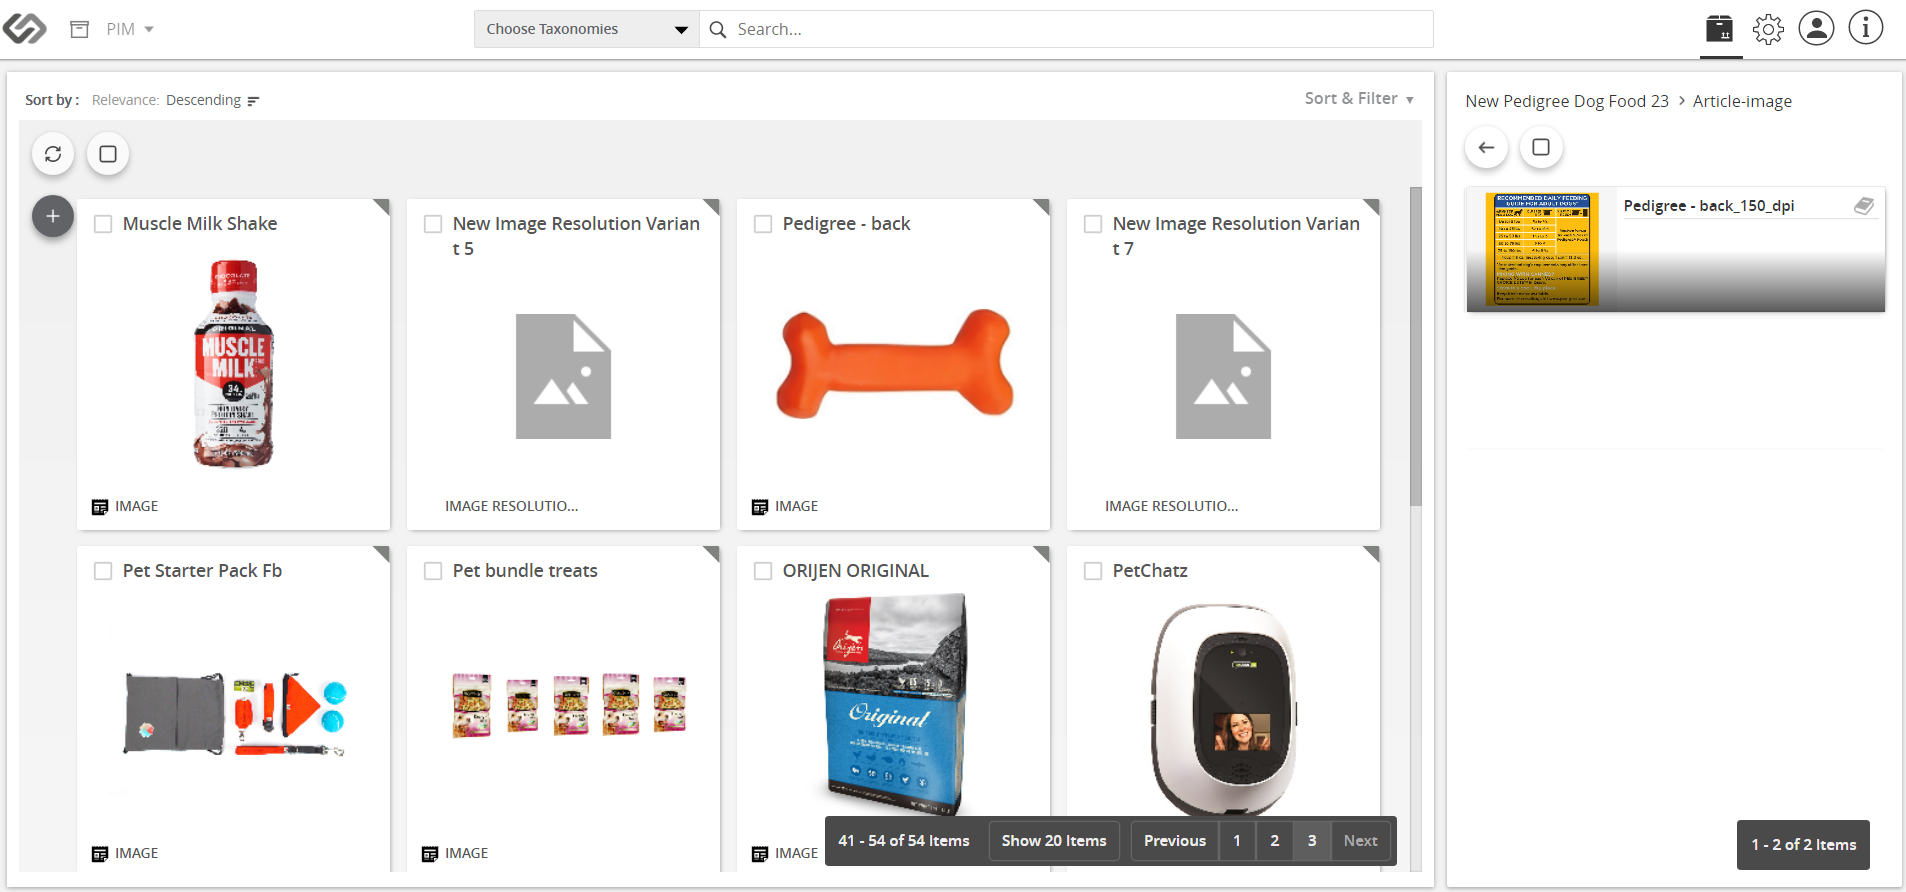Click the plus add button
The height and width of the screenshot is (892, 1906).
pos(53,216)
